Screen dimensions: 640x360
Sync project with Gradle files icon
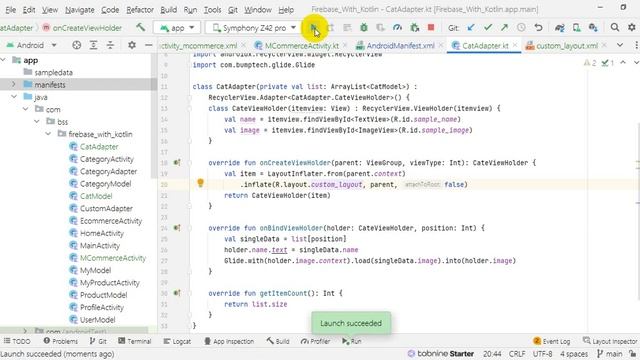pos(560,28)
